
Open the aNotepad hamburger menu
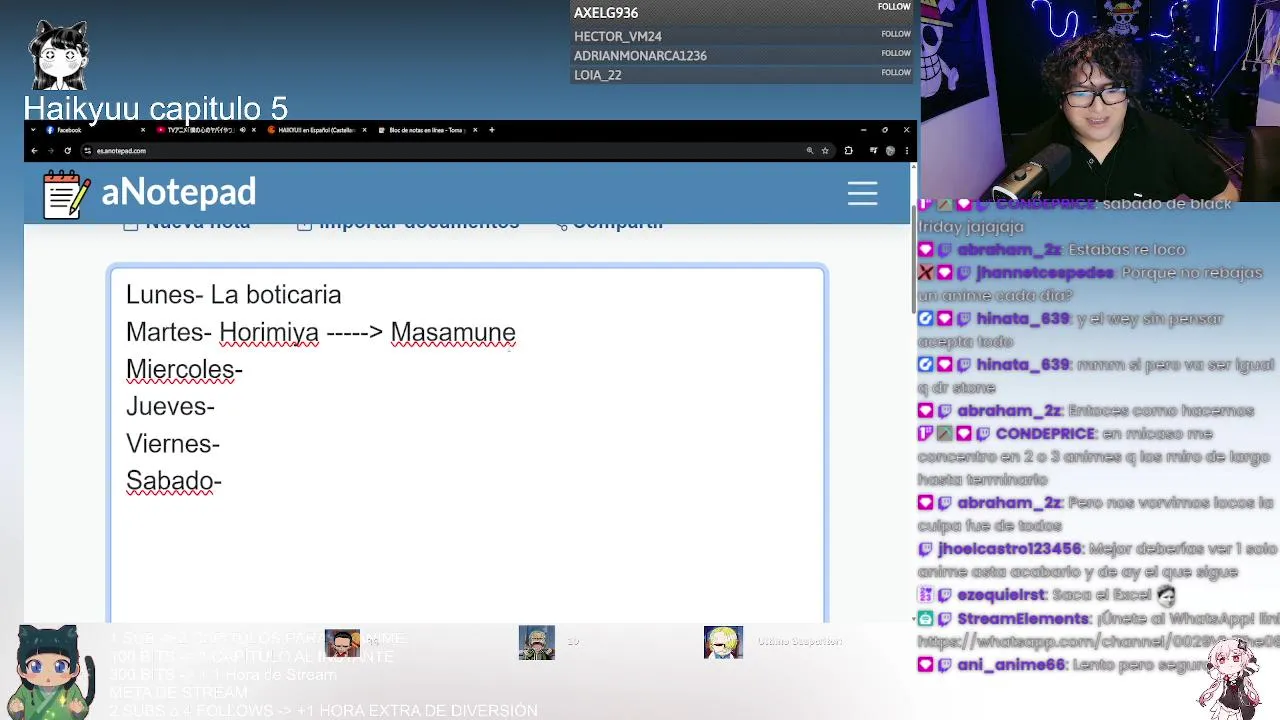click(862, 193)
